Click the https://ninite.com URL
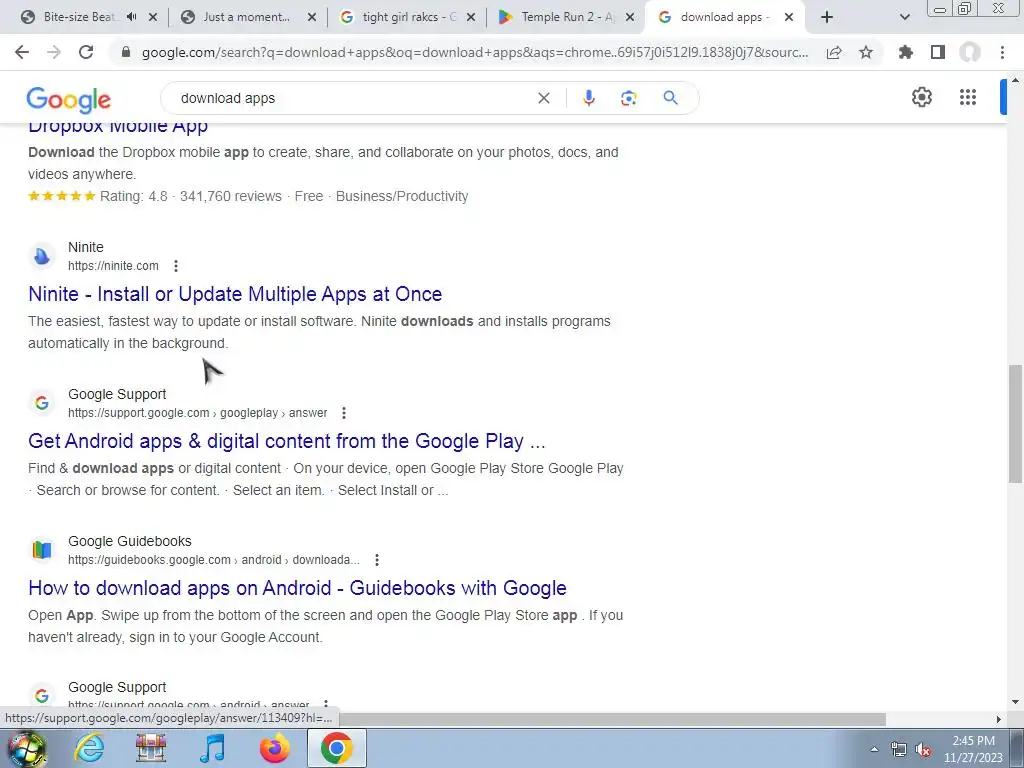 113,266
